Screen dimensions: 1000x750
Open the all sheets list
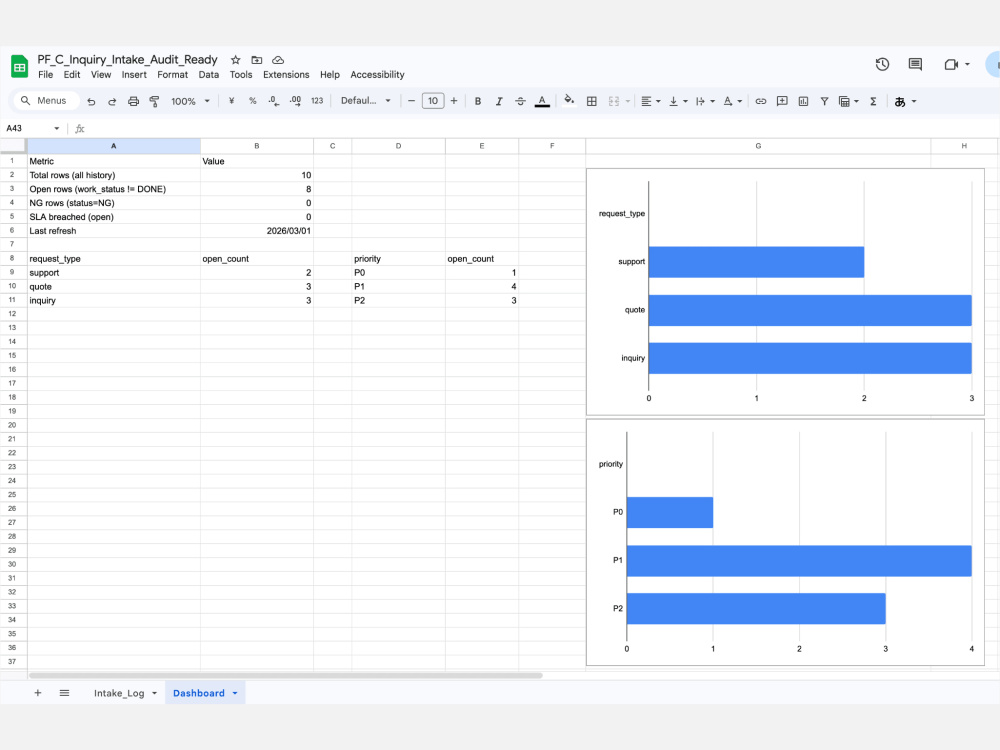pos(64,693)
